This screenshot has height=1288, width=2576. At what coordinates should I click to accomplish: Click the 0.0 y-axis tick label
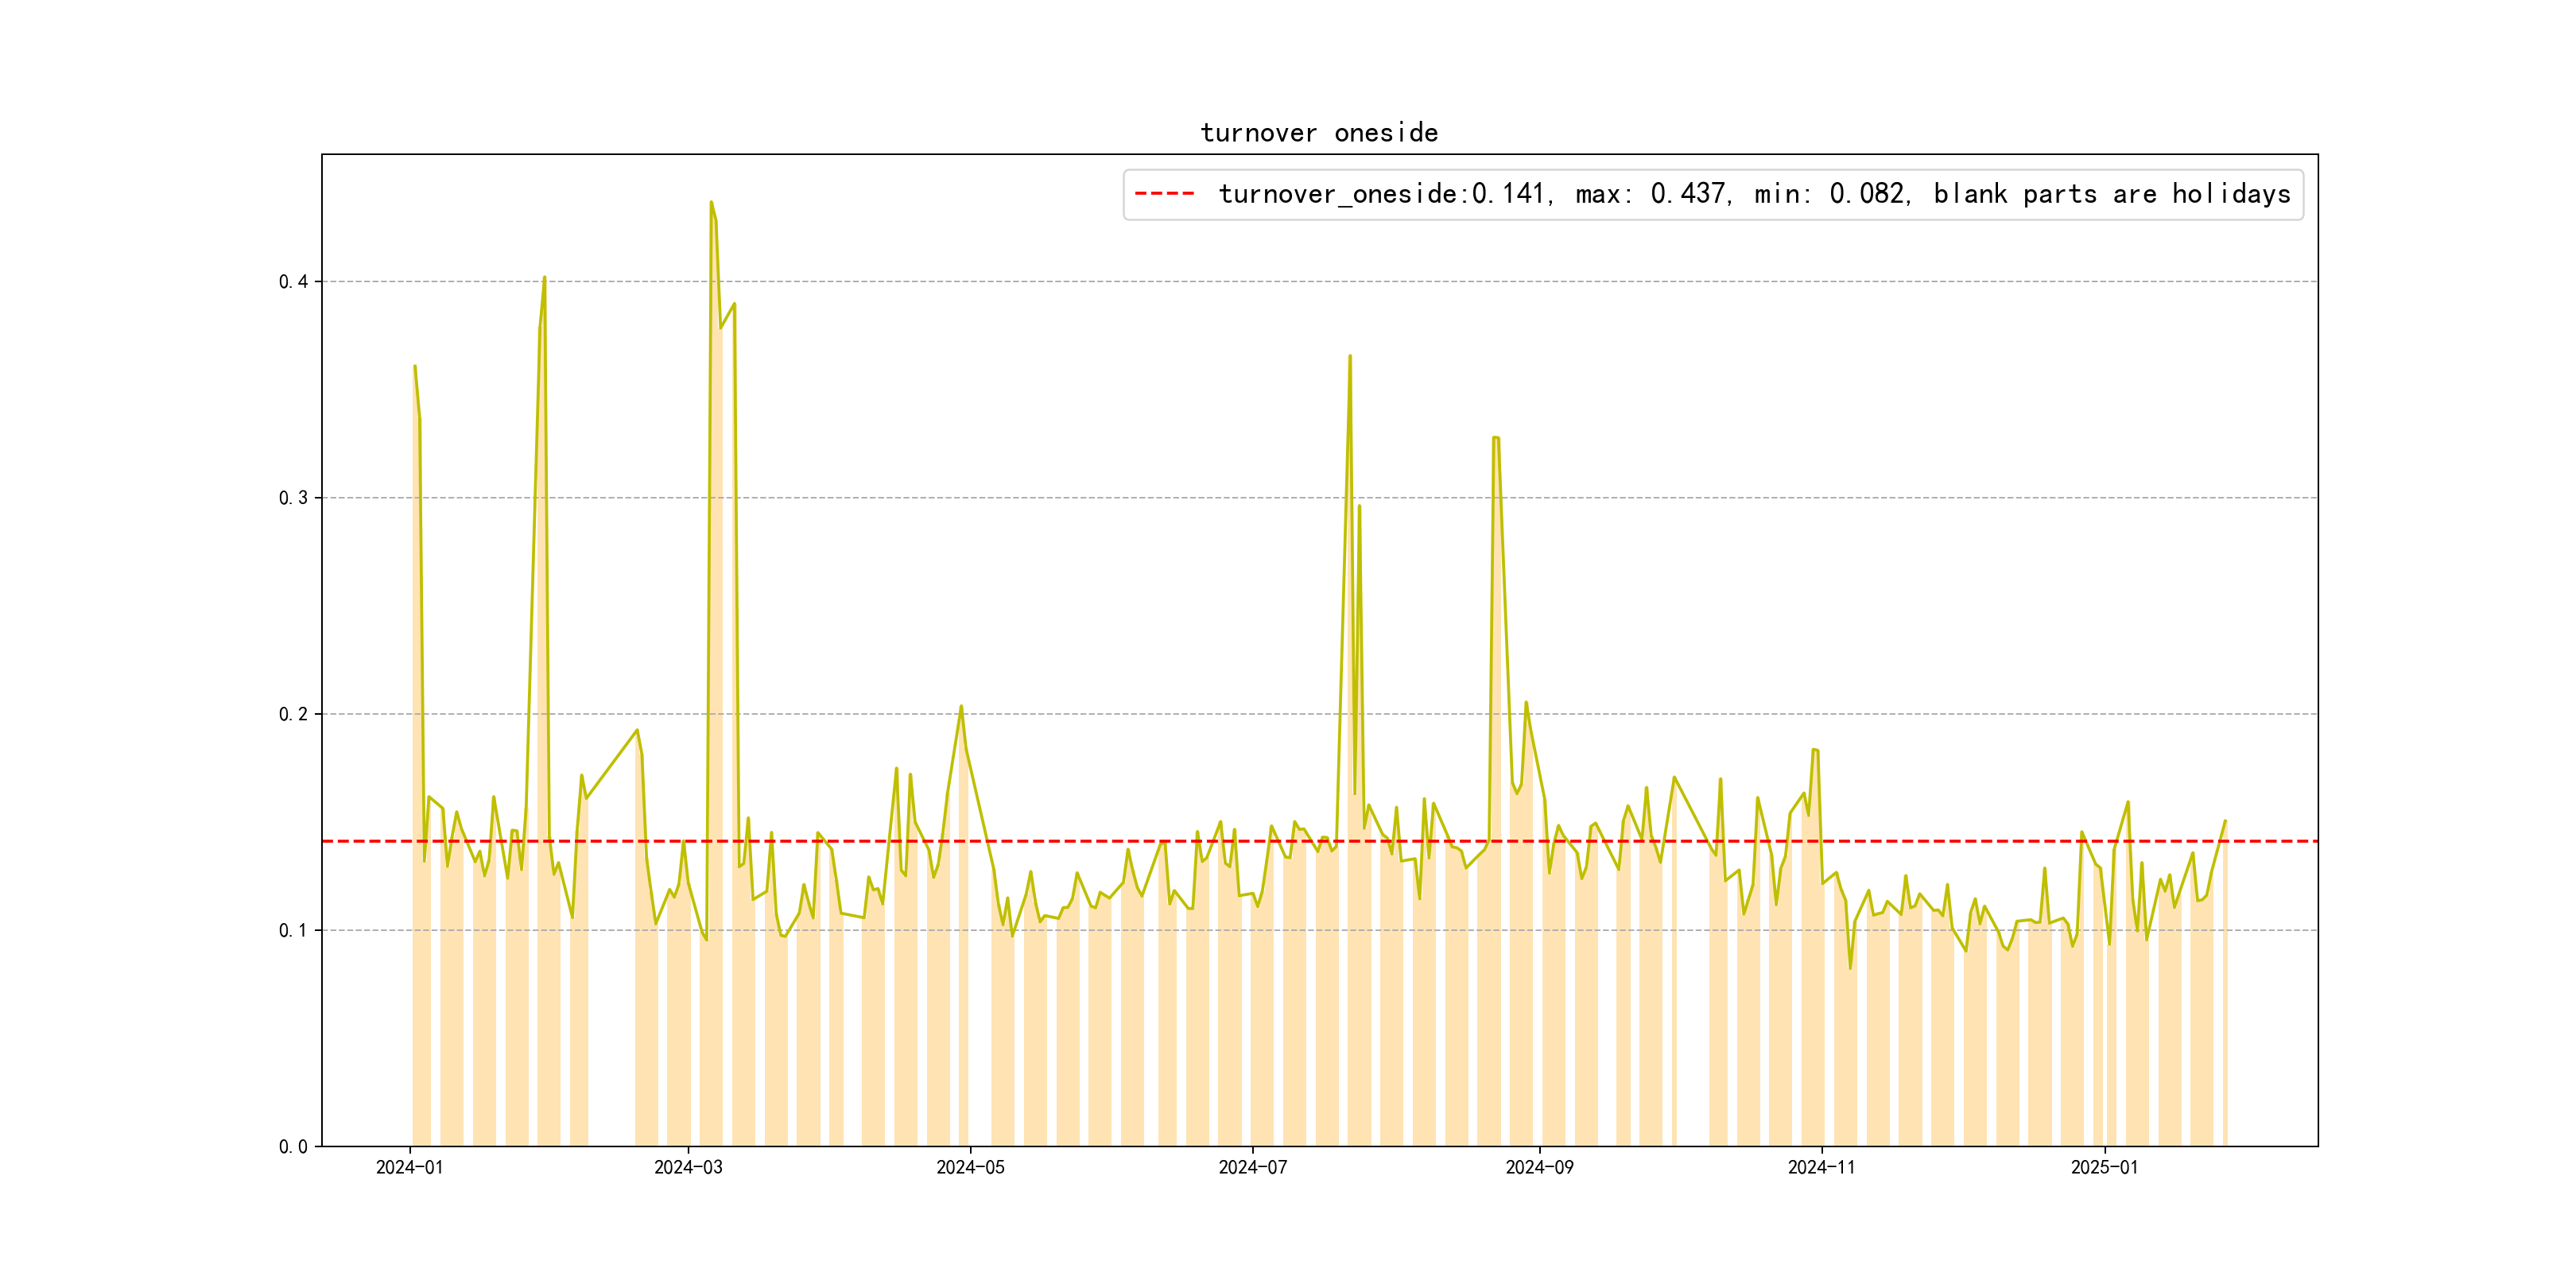(293, 1146)
